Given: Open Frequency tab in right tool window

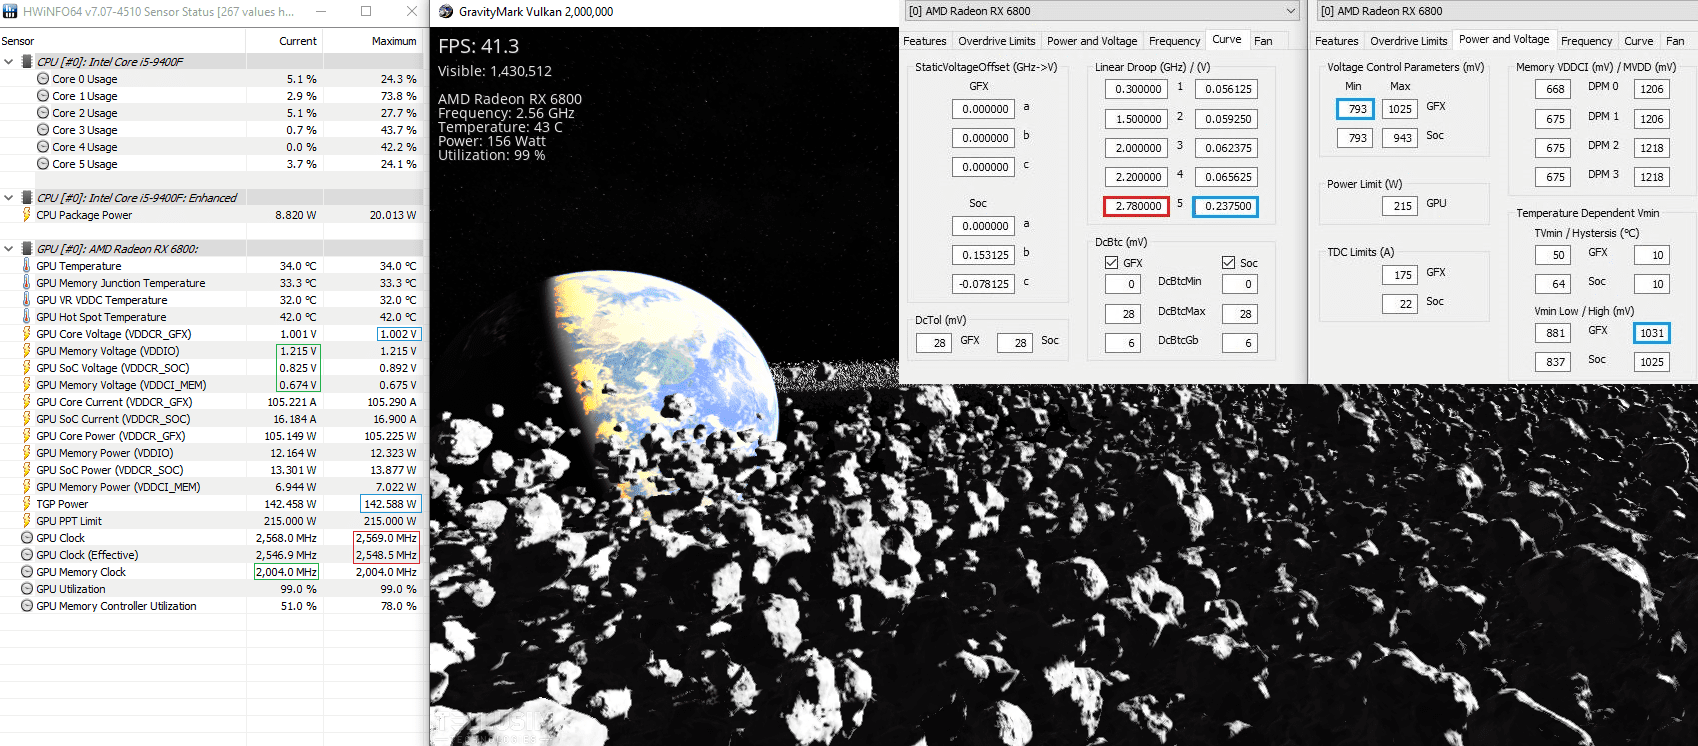Looking at the screenshot, I should pyautogui.click(x=1586, y=41).
